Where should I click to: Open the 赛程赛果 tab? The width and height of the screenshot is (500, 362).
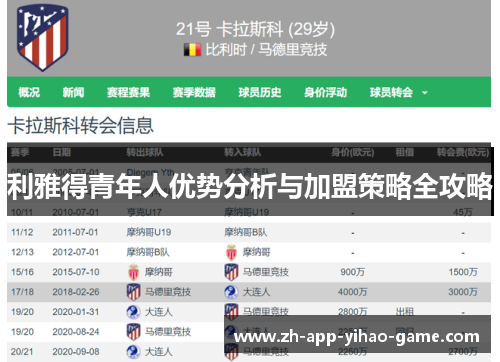tap(128, 92)
